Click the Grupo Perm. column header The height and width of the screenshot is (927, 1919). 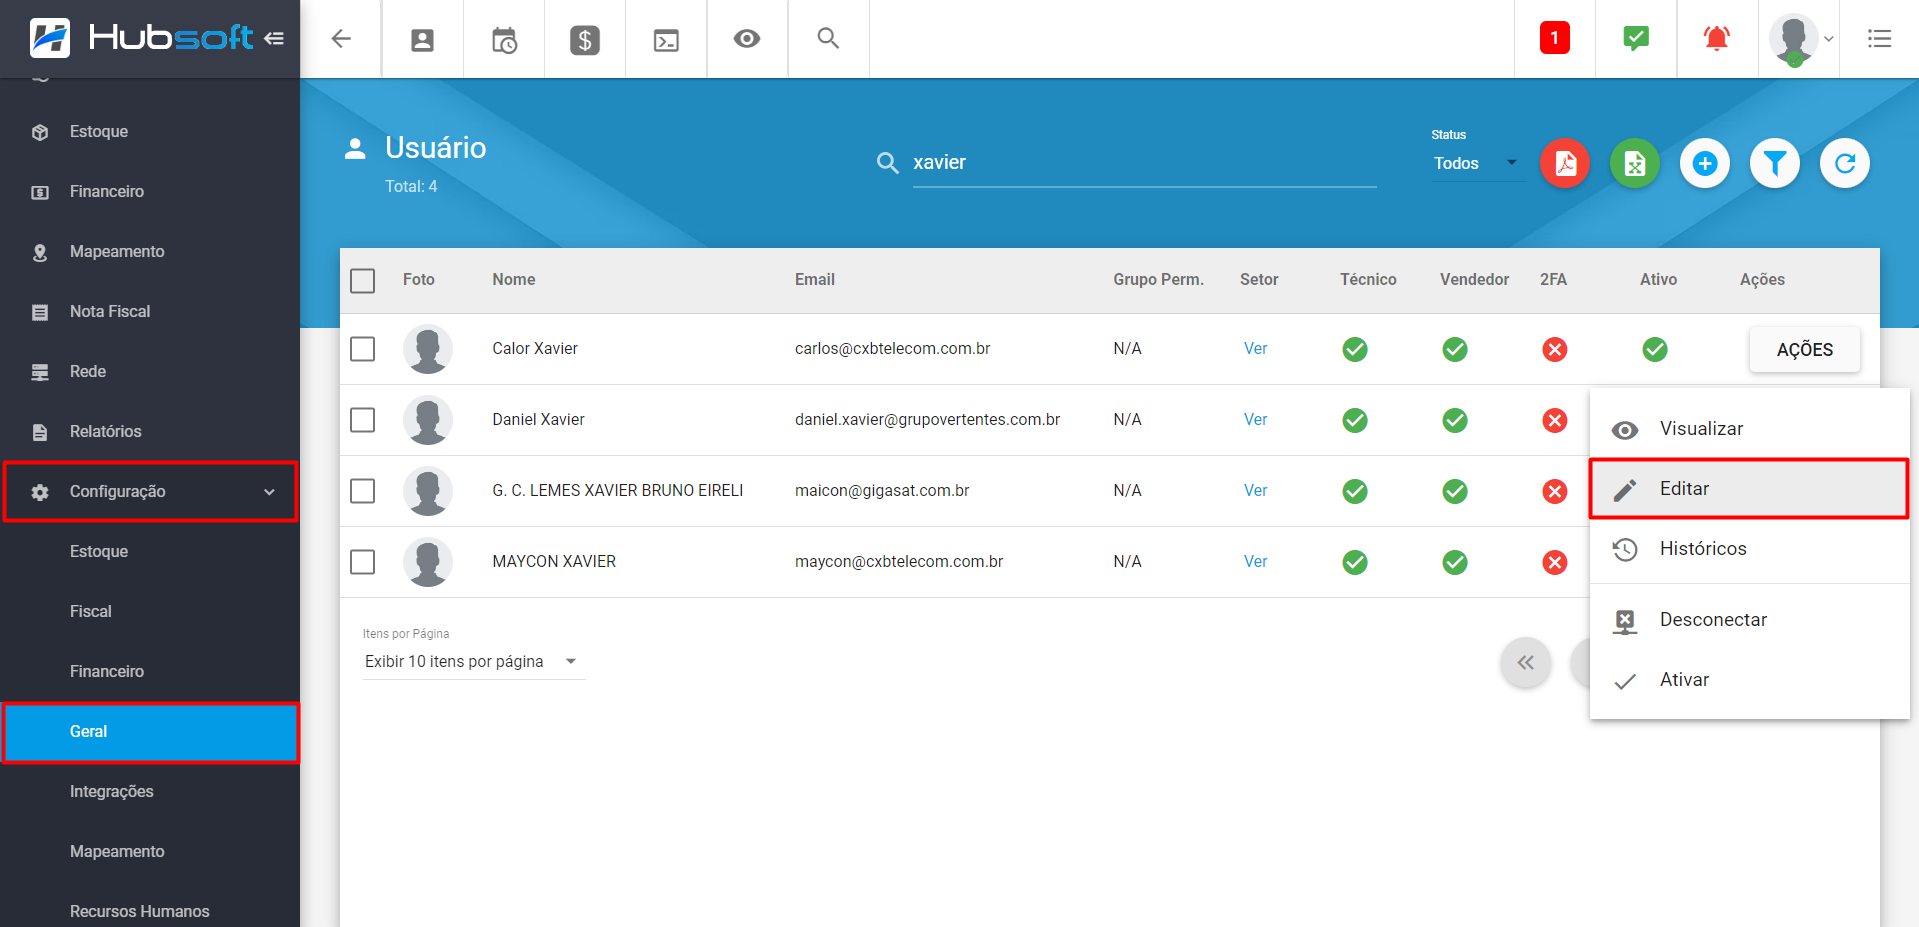(x=1158, y=280)
